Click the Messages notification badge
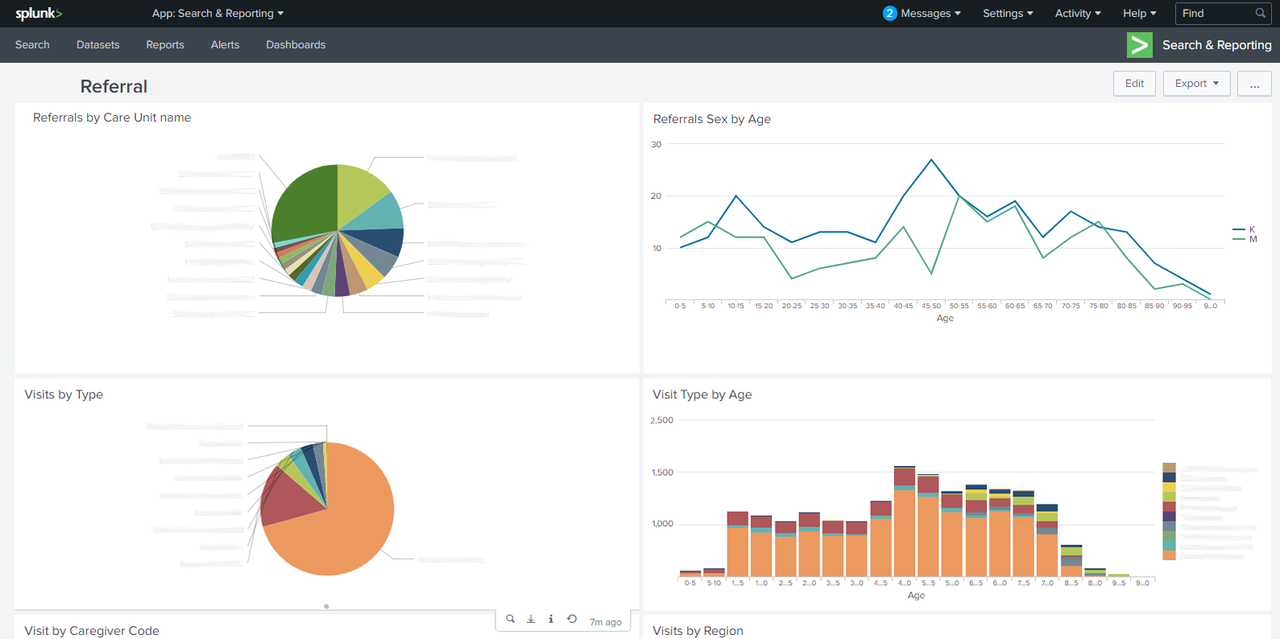 [889, 13]
